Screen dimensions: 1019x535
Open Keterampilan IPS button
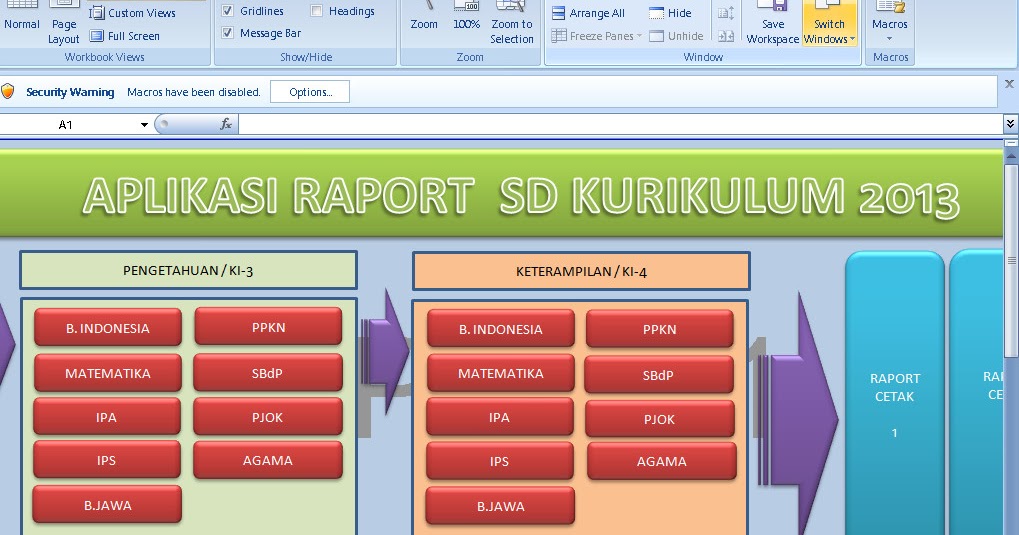click(x=500, y=461)
